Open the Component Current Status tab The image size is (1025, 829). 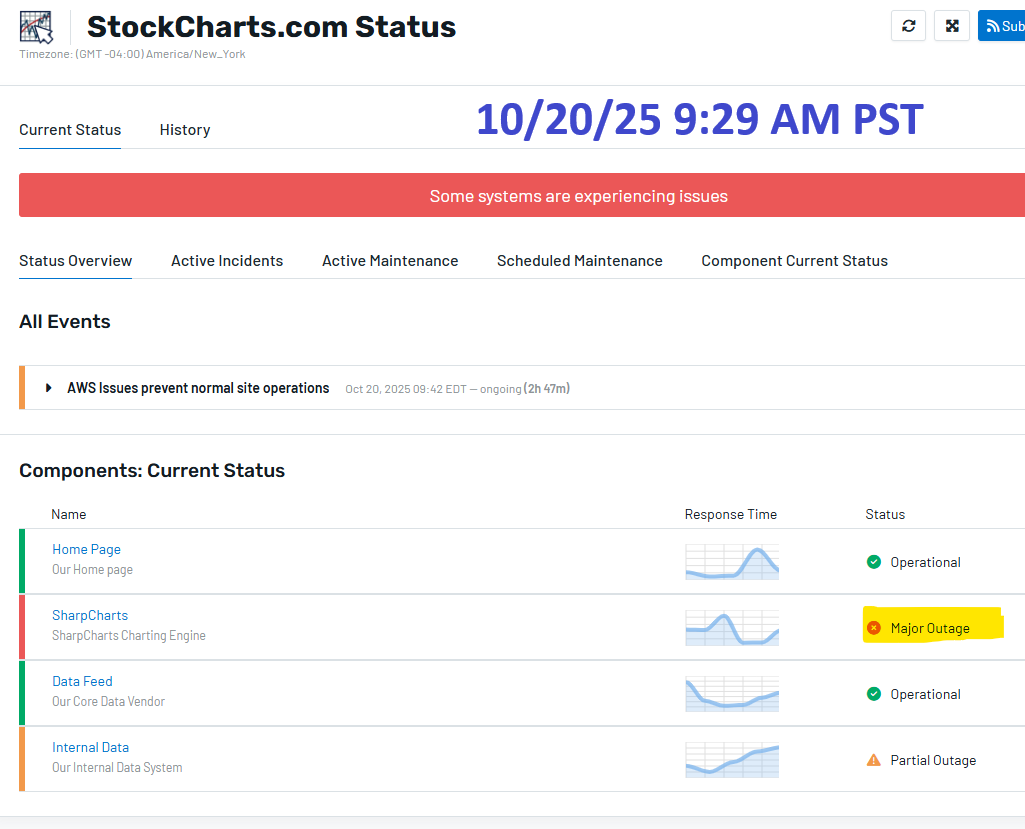coord(794,261)
